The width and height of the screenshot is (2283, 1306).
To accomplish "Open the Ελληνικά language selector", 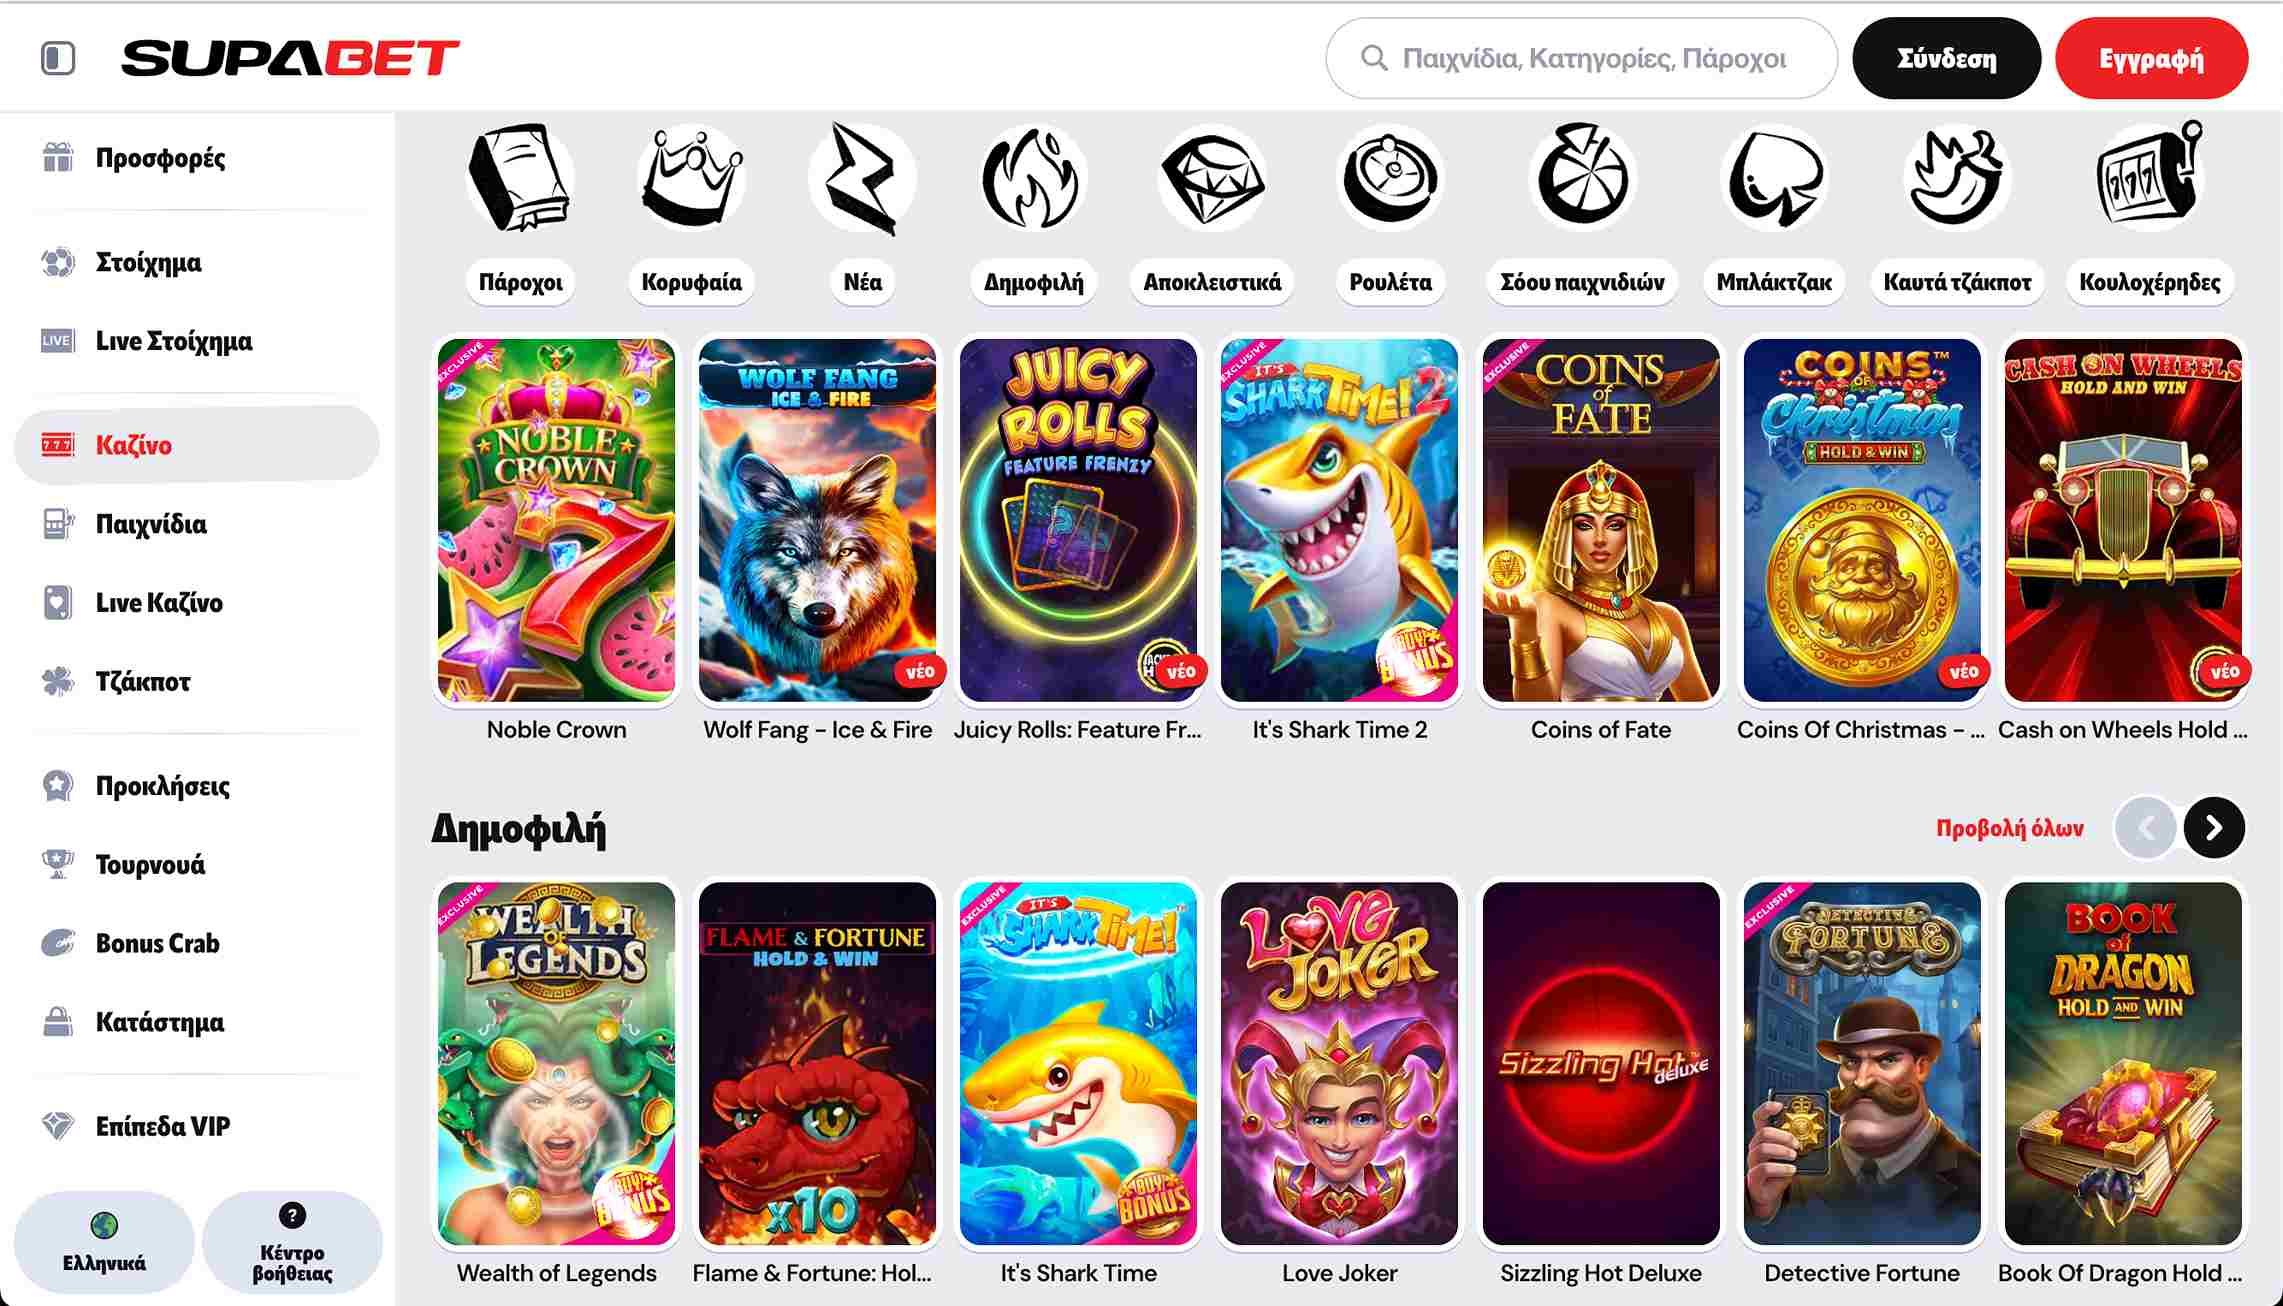I will (104, 1242).
